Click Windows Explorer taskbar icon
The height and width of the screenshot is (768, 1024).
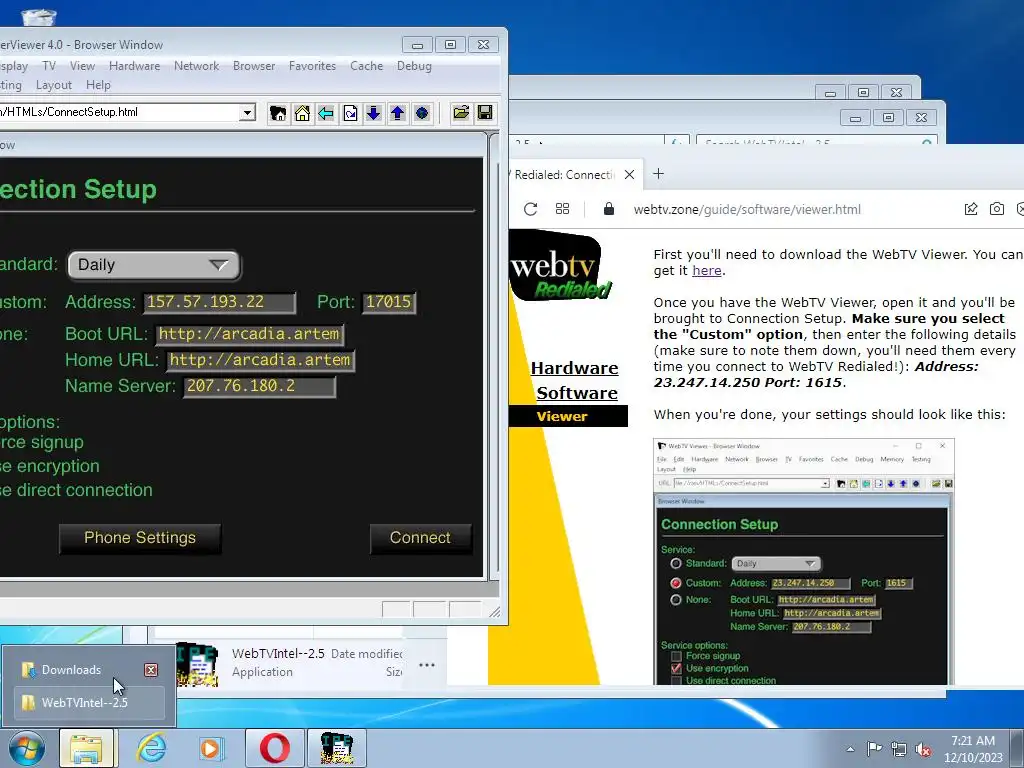86,748
